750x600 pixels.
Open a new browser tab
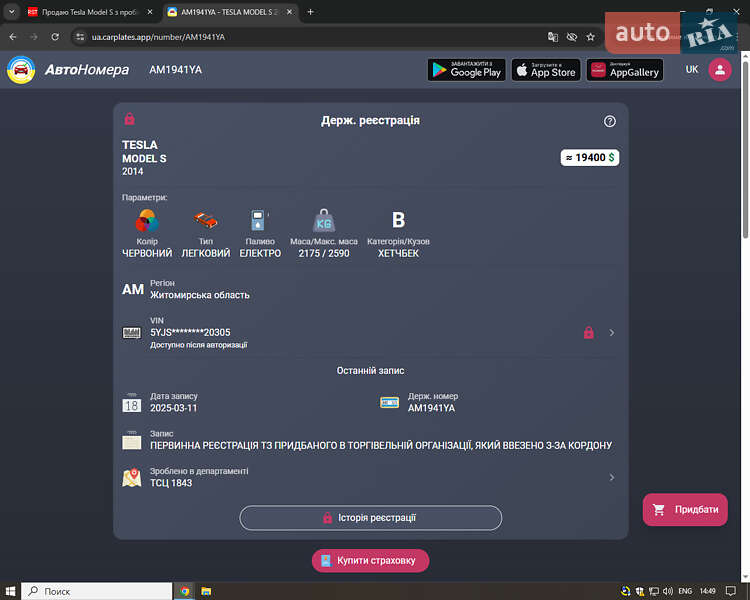[310, 12]
